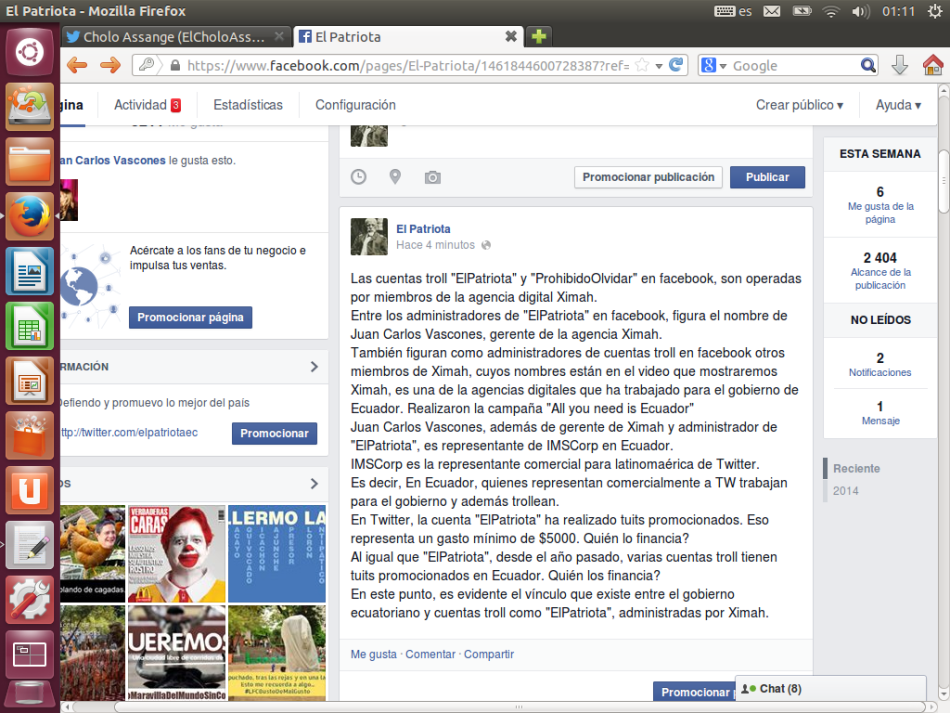Switch to Cholo Assange Twitter tab
This screenshot has height=713, width=950.
tap(174, 37)
